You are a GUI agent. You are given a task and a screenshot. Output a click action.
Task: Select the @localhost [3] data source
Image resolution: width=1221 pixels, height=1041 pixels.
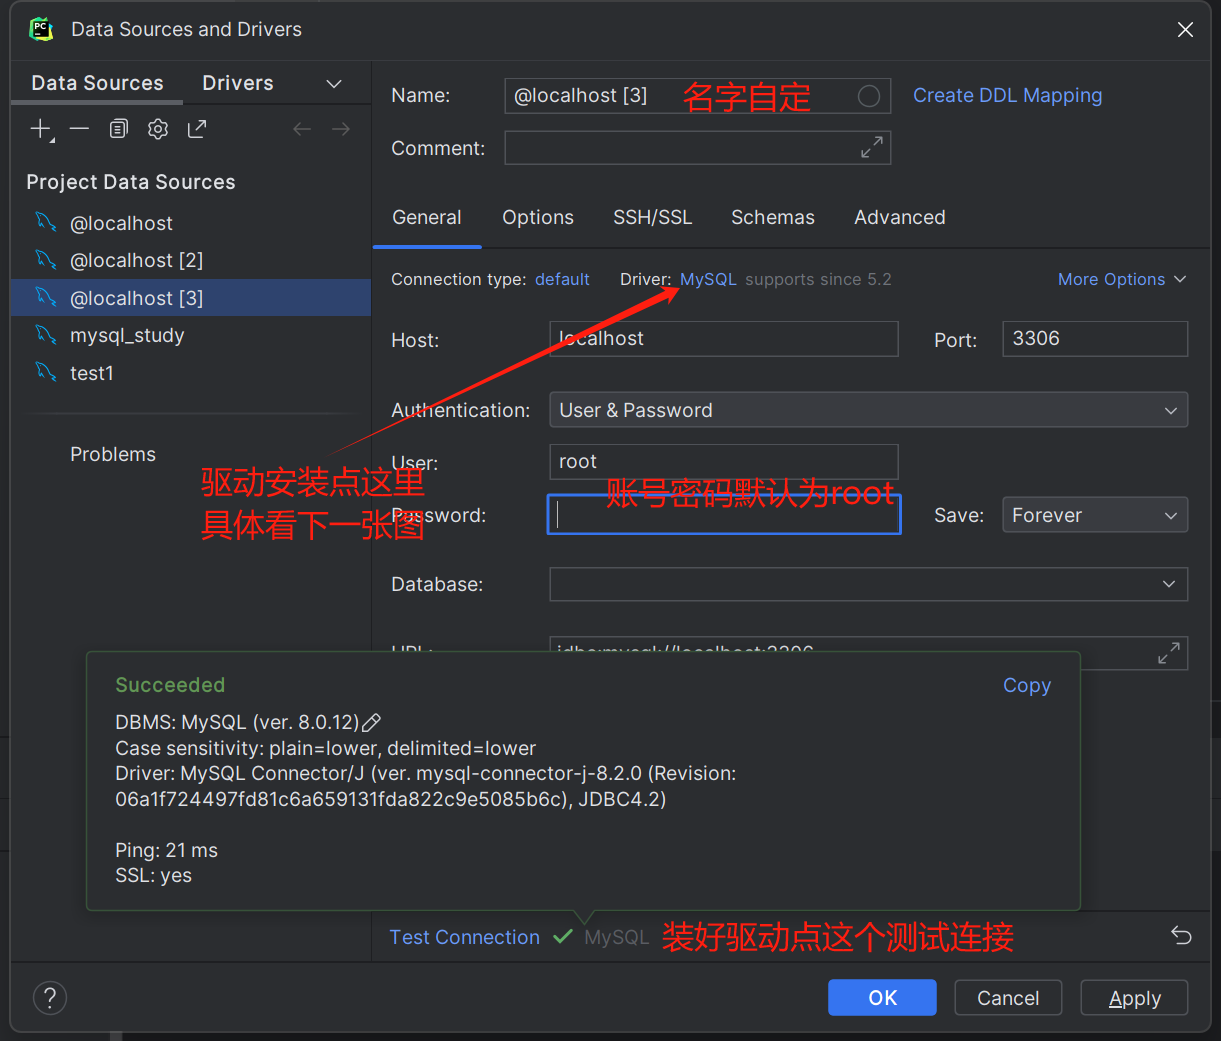[x=191, y=298]
